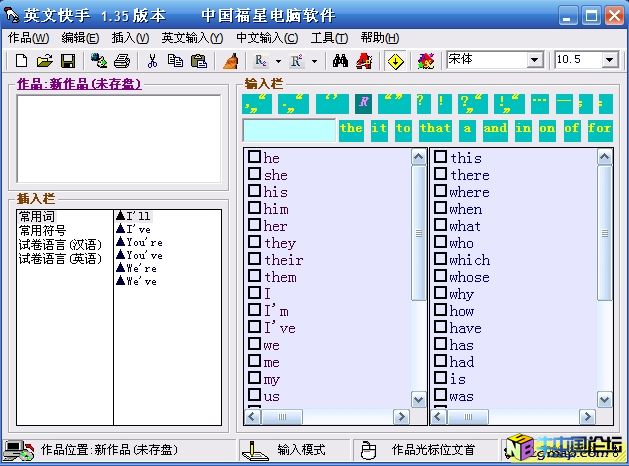629x466 pixels.
Task: Open the 中文输入(C) menu
Action: tap(267, 38)
